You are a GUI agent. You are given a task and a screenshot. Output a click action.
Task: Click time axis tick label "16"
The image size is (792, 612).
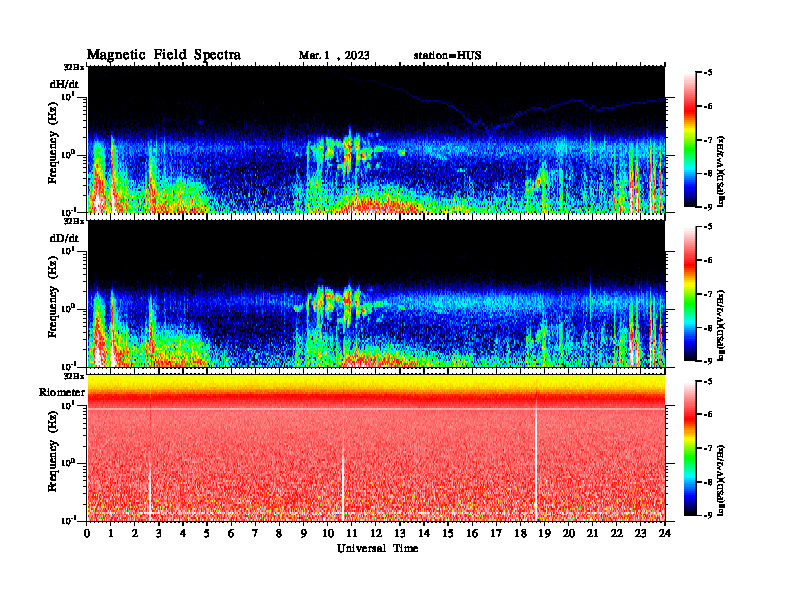pyautogui.click(x=472, y=534)
